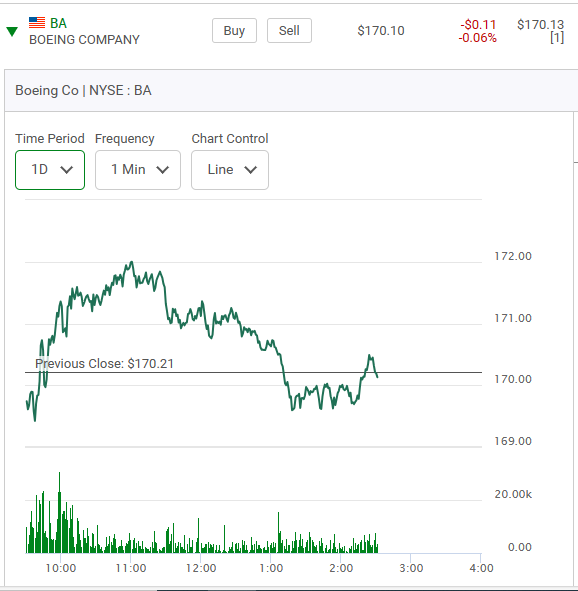This screenshot has height=591, width=578.
Task: Click the 11:00 time axis label
Action: point(131,568)
